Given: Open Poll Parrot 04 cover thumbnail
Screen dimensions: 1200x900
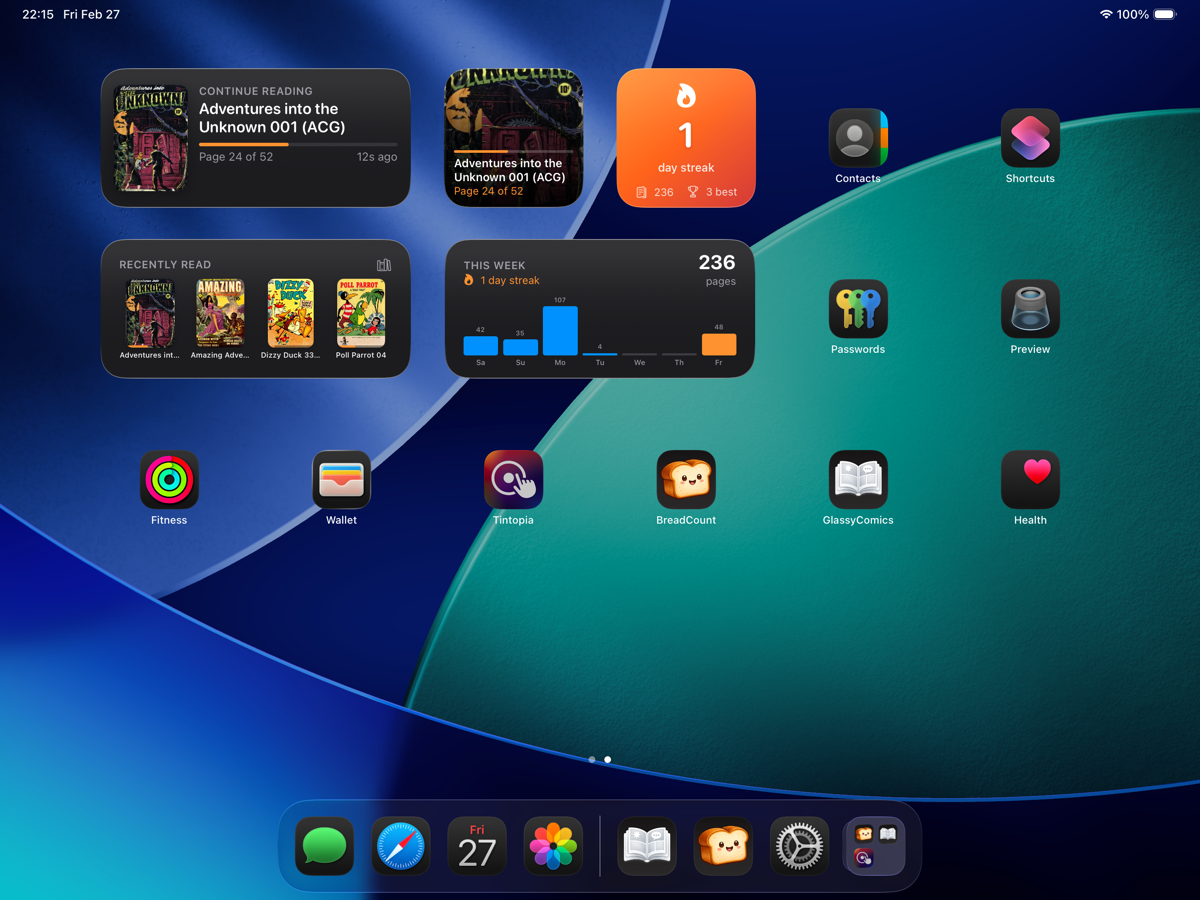Looking at the screenshot, I should [x=361, y=314].
